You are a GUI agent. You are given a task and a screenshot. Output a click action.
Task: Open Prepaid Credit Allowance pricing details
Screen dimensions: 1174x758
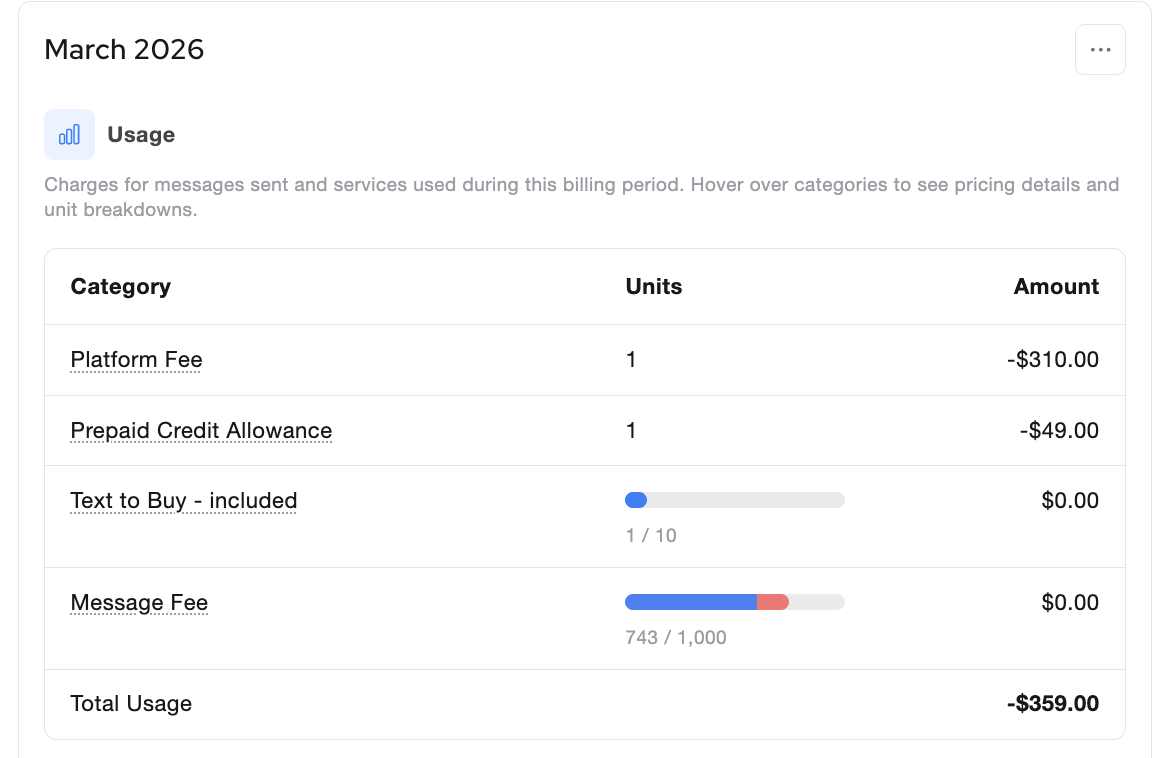(201, 431)
